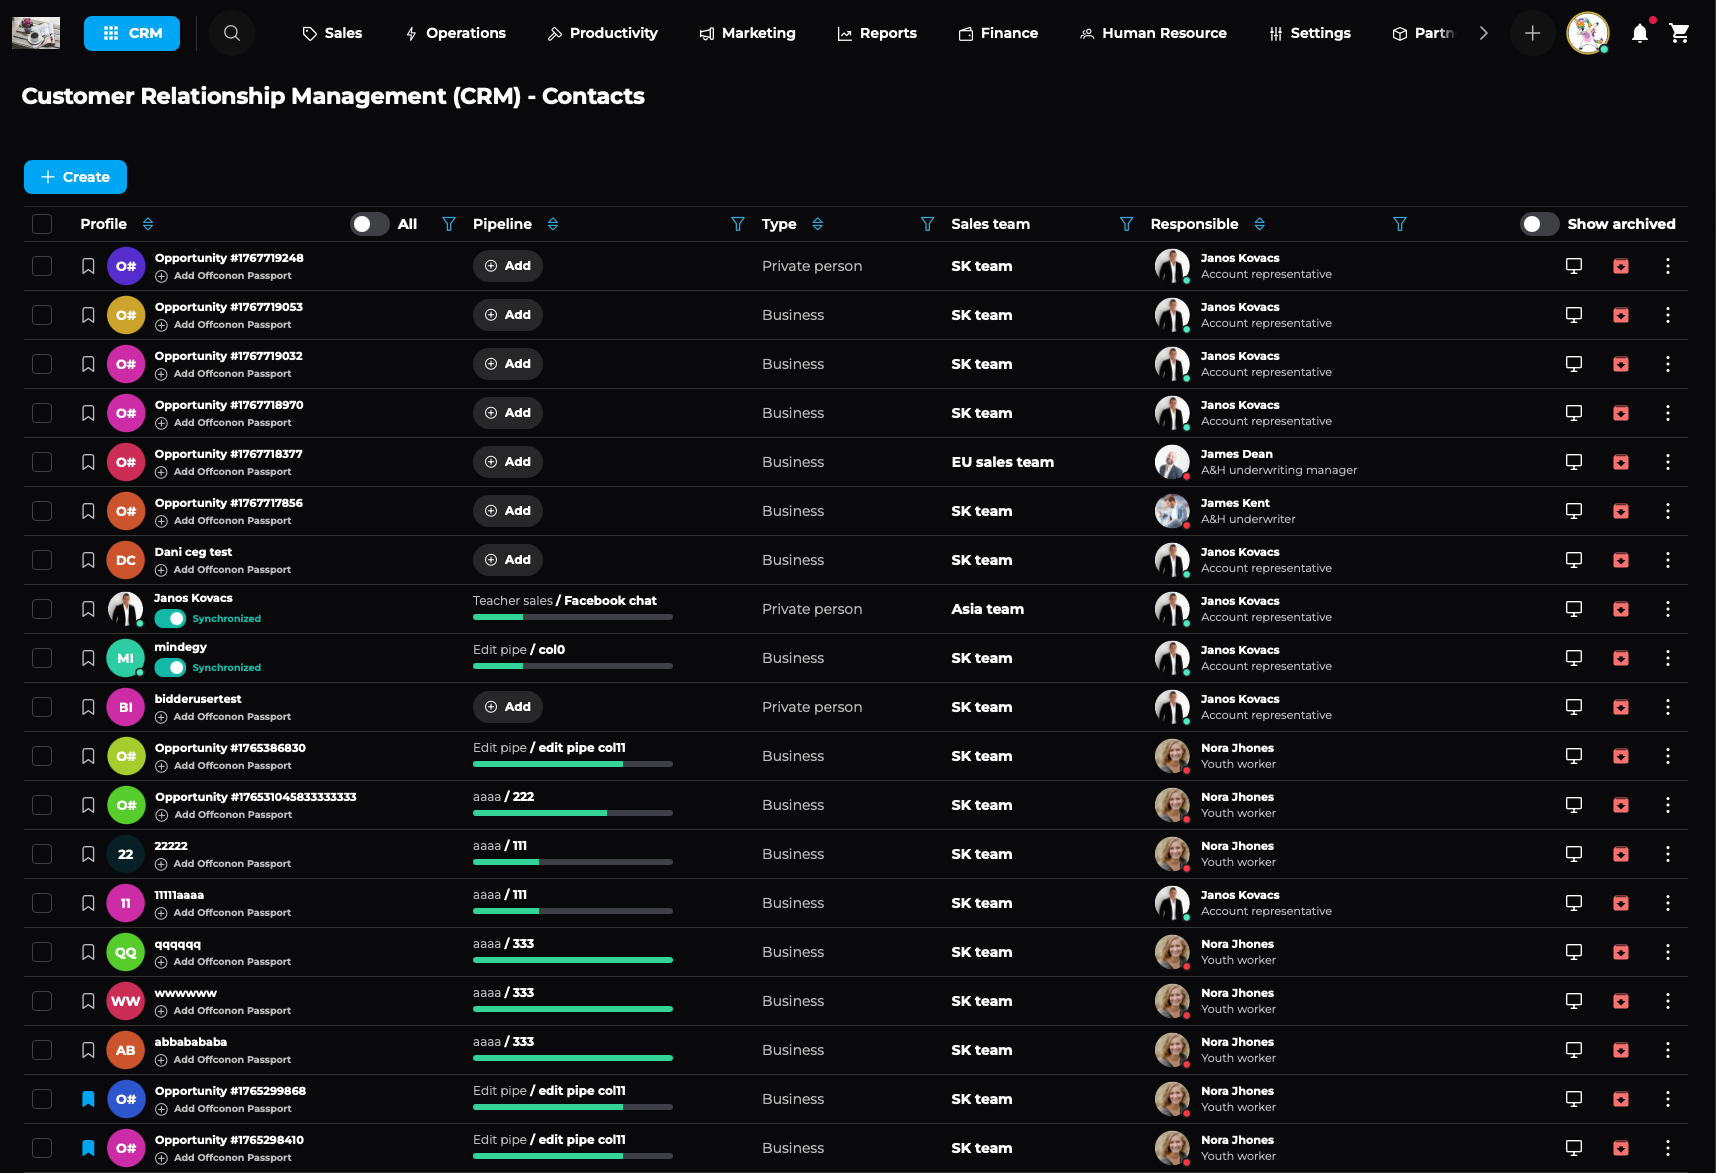
Task: Click the monitor icon in bidderusertest row
Action: point(1573,707)
